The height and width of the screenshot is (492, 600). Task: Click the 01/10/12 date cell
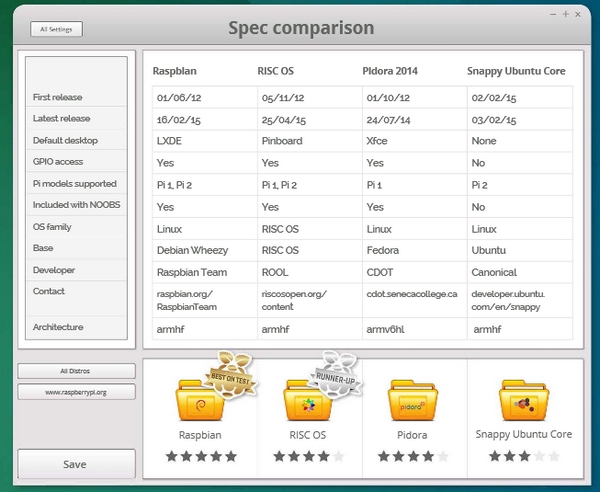[415, 98]
